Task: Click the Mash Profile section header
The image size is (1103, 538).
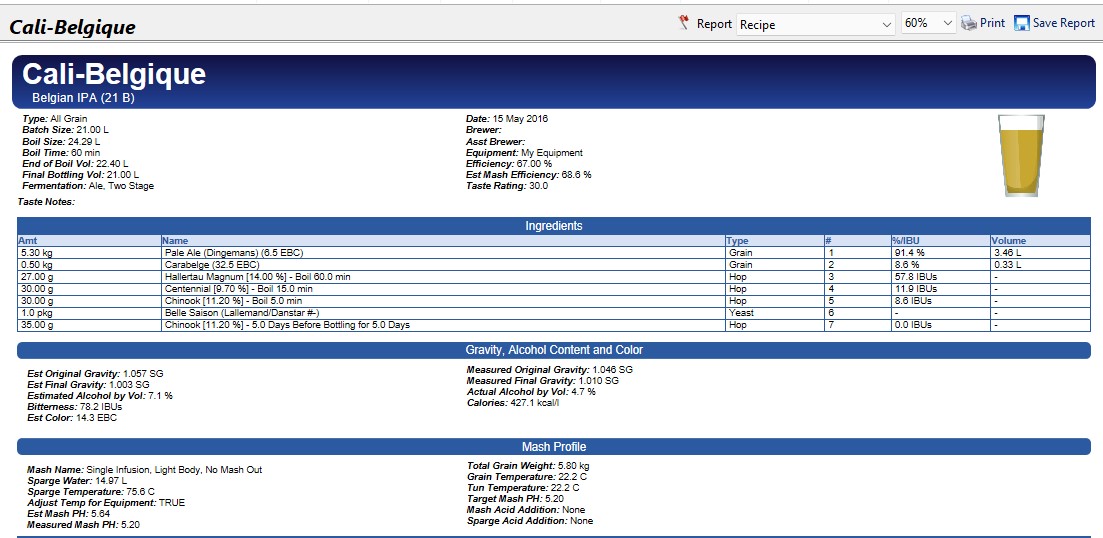Action: pyautogui.click(x=553, y=447)
